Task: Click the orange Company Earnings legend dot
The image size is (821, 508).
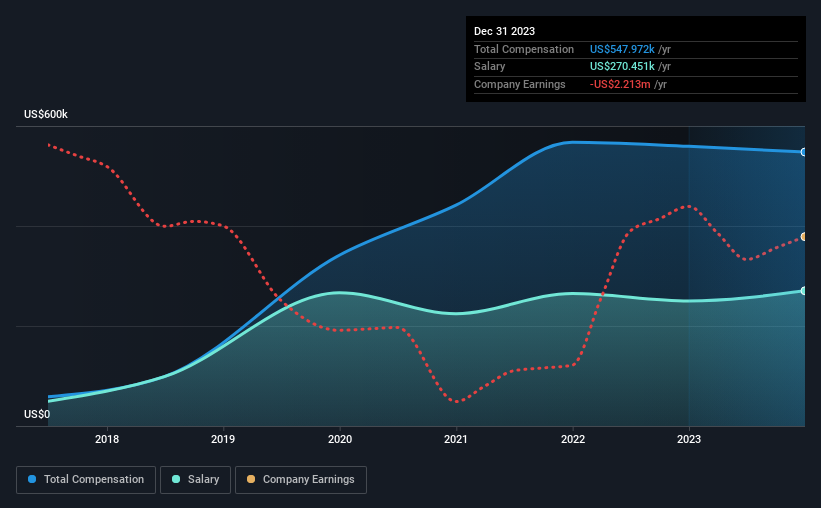Action: 251,479
